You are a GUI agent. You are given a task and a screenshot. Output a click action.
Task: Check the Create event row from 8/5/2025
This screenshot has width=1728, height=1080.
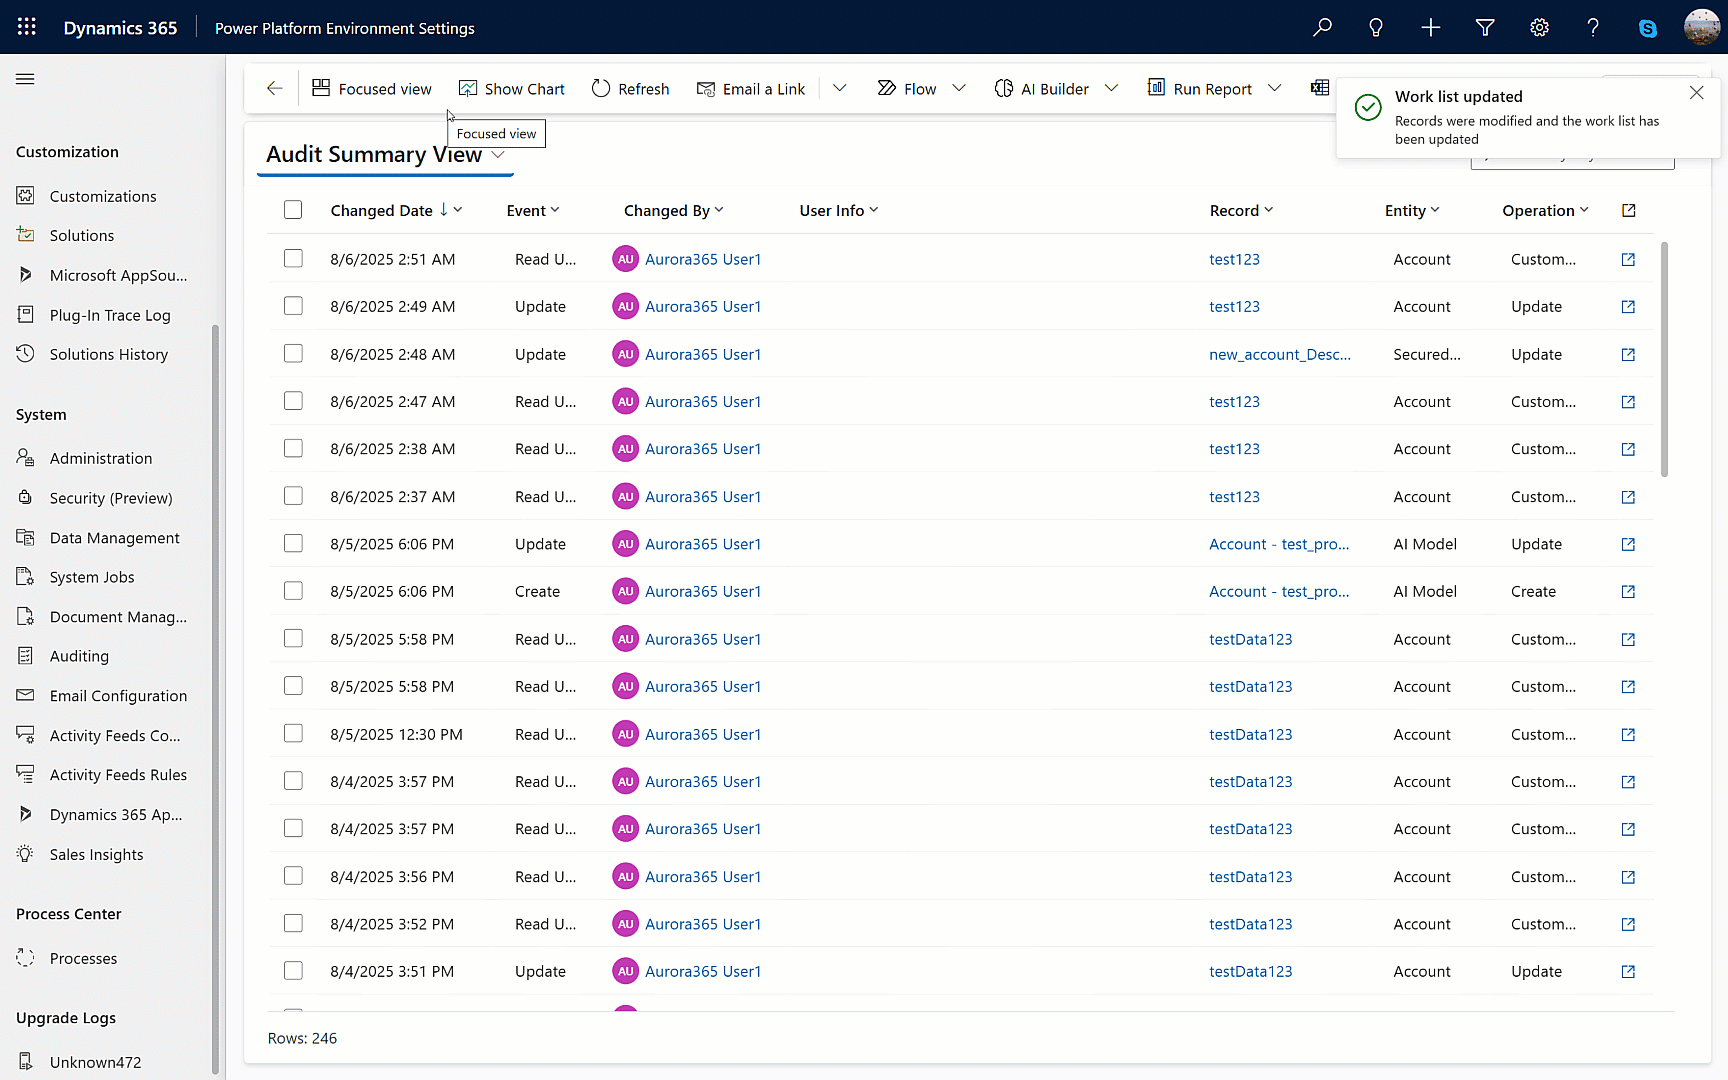(293, 591)
